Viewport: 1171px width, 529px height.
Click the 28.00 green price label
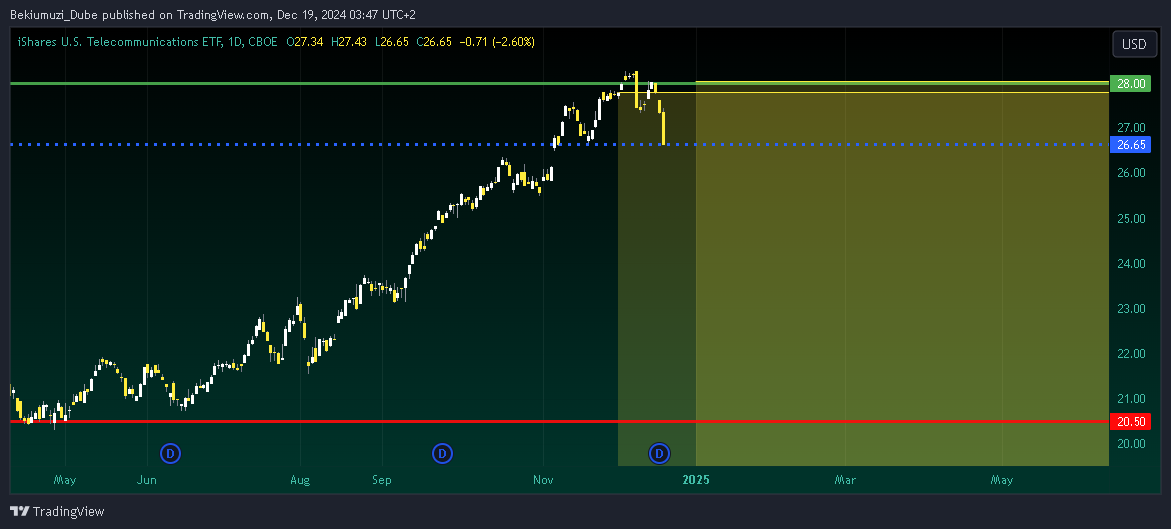click(x=1131, y=84)
